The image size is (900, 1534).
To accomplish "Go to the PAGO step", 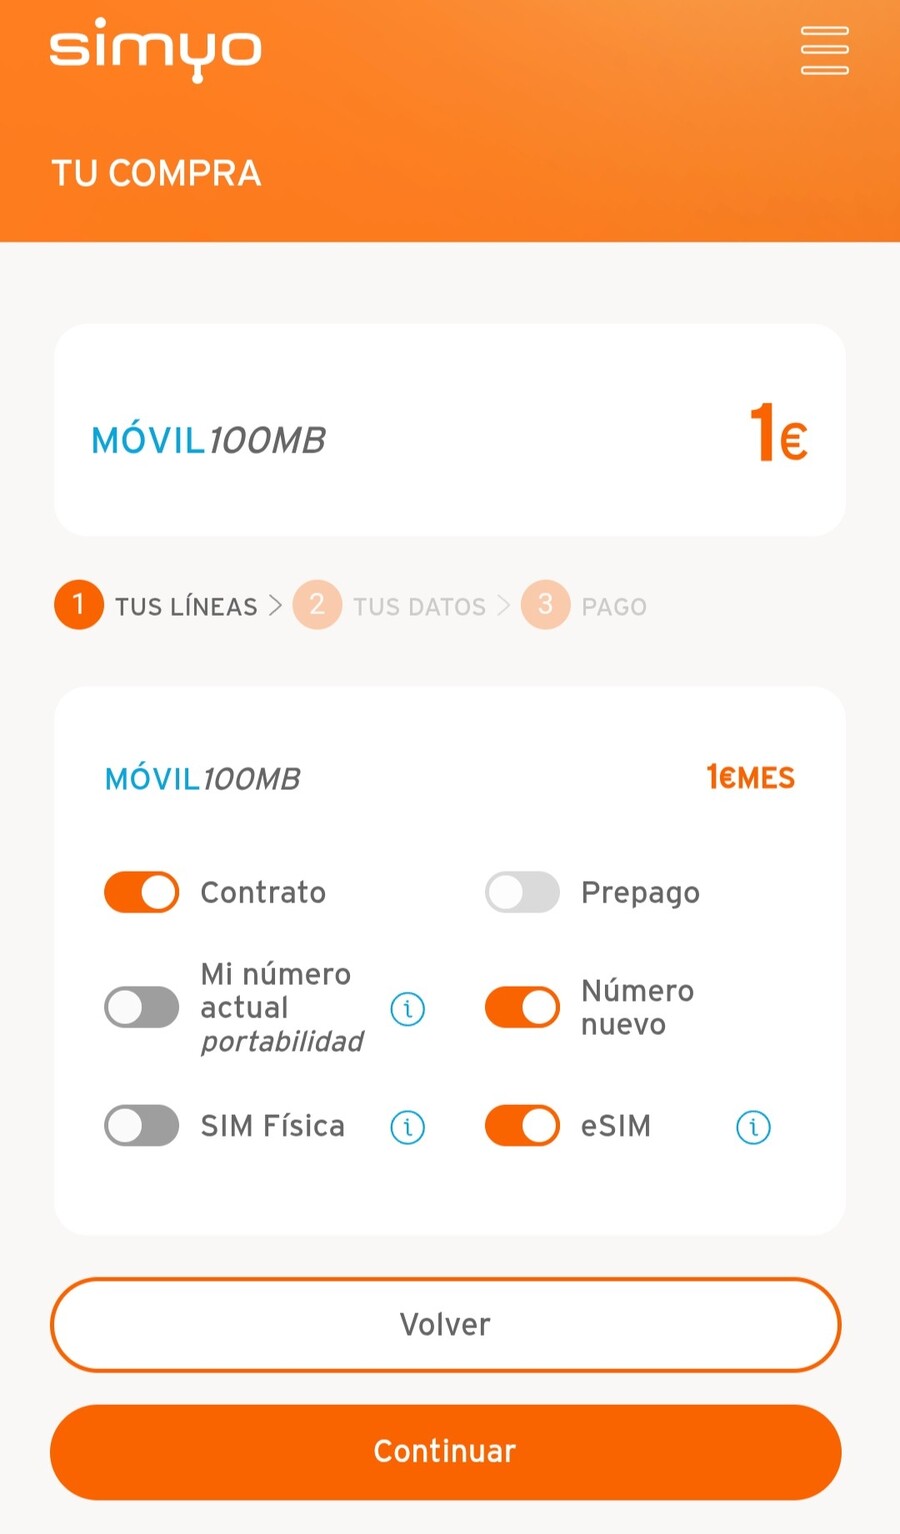I will [x=614, y=607].
